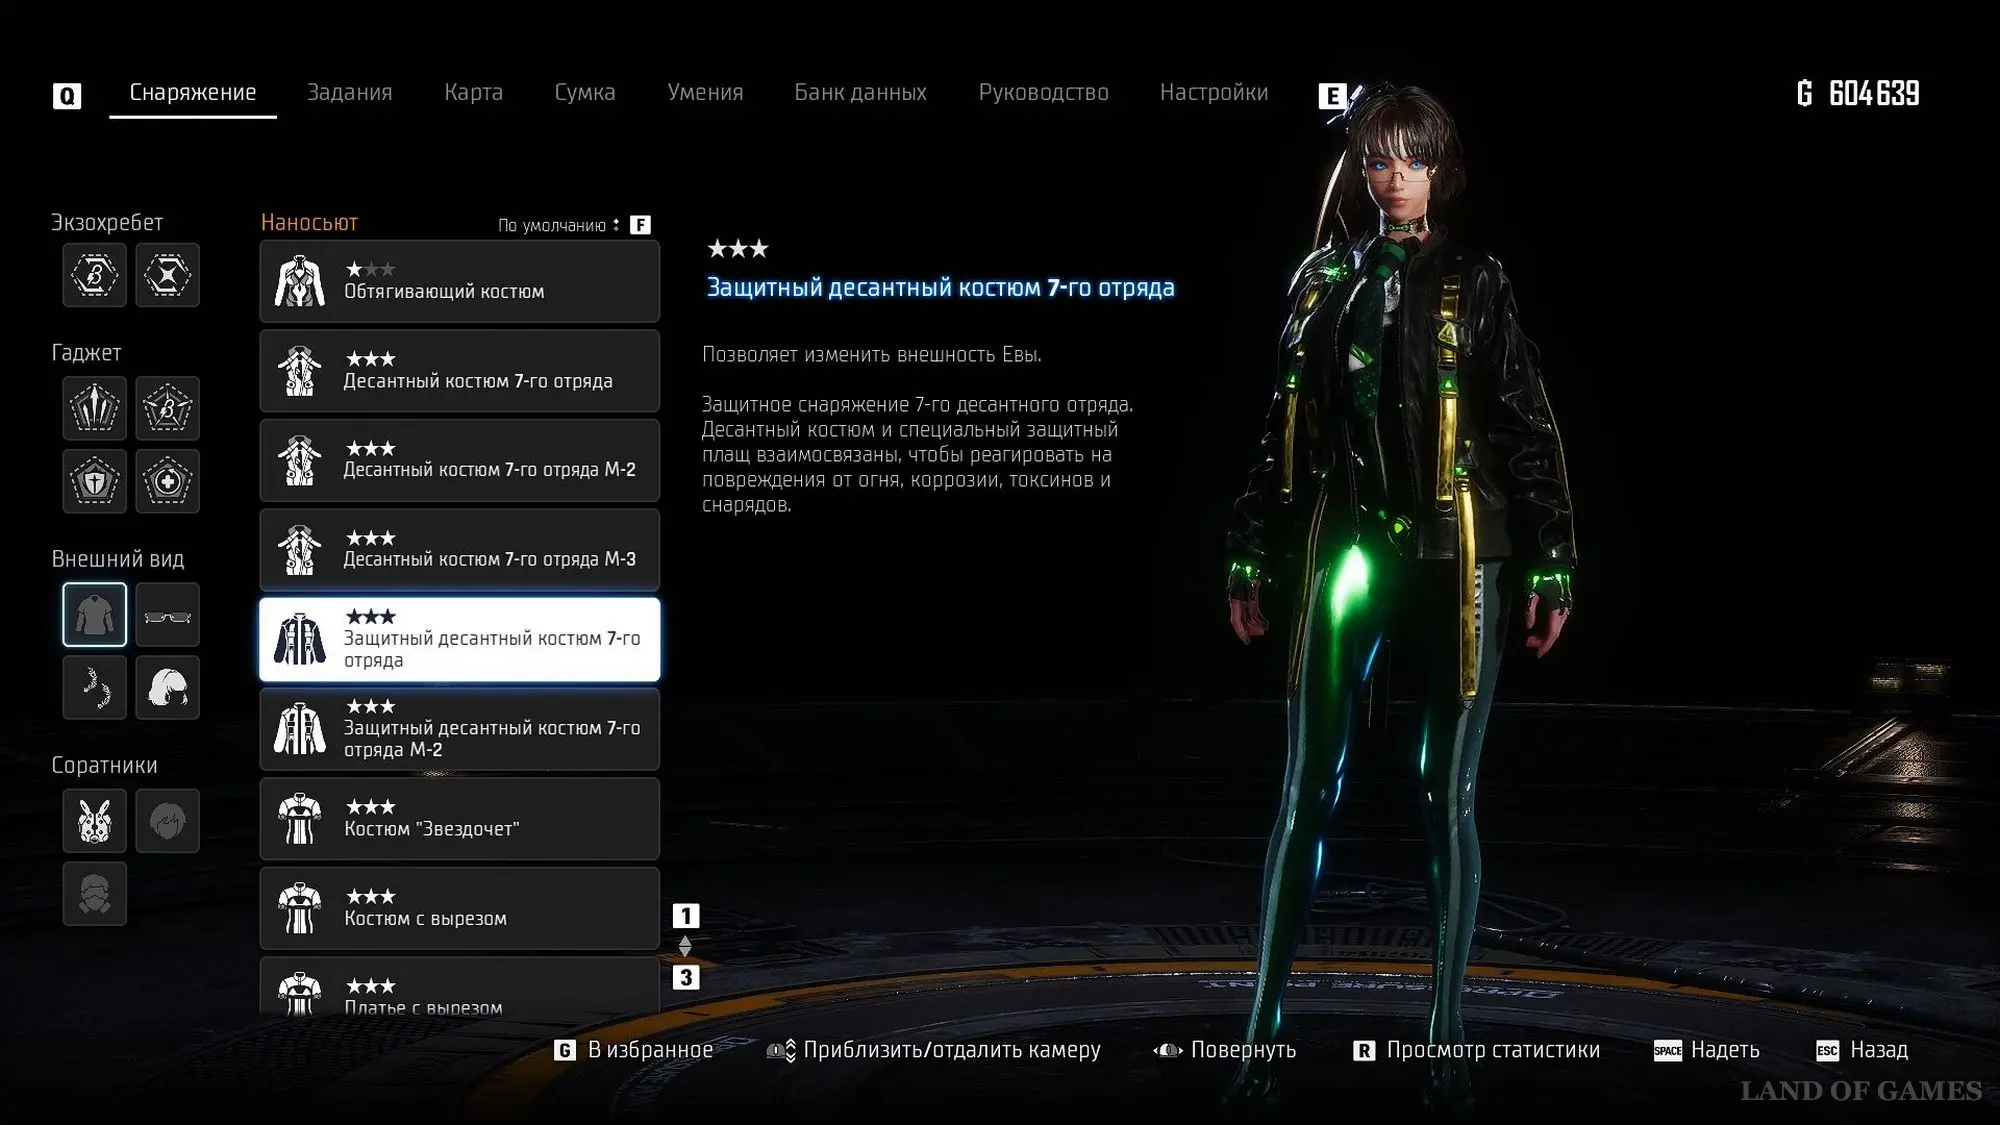Image resolution: width=2000 pixels, height=1125 pixels.
Task: Select Костюм "Звездочет" in the list
Action: click(x=460, y=819)
